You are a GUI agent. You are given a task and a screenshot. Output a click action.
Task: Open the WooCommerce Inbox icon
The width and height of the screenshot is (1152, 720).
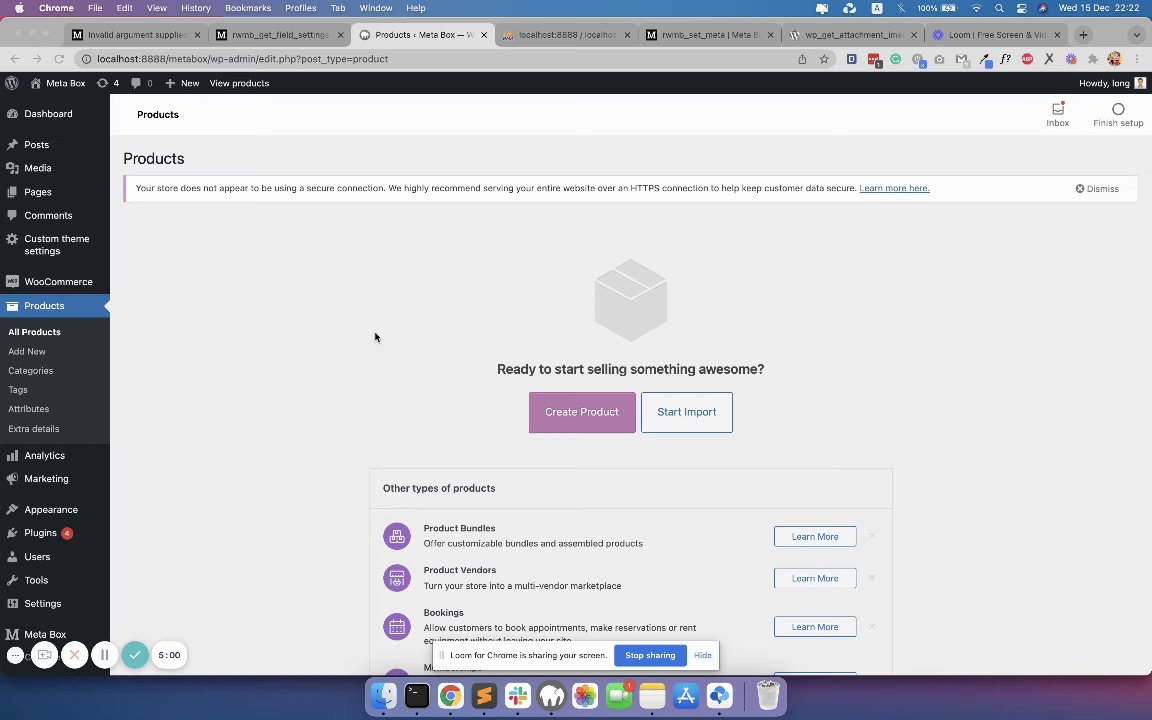1058,109
